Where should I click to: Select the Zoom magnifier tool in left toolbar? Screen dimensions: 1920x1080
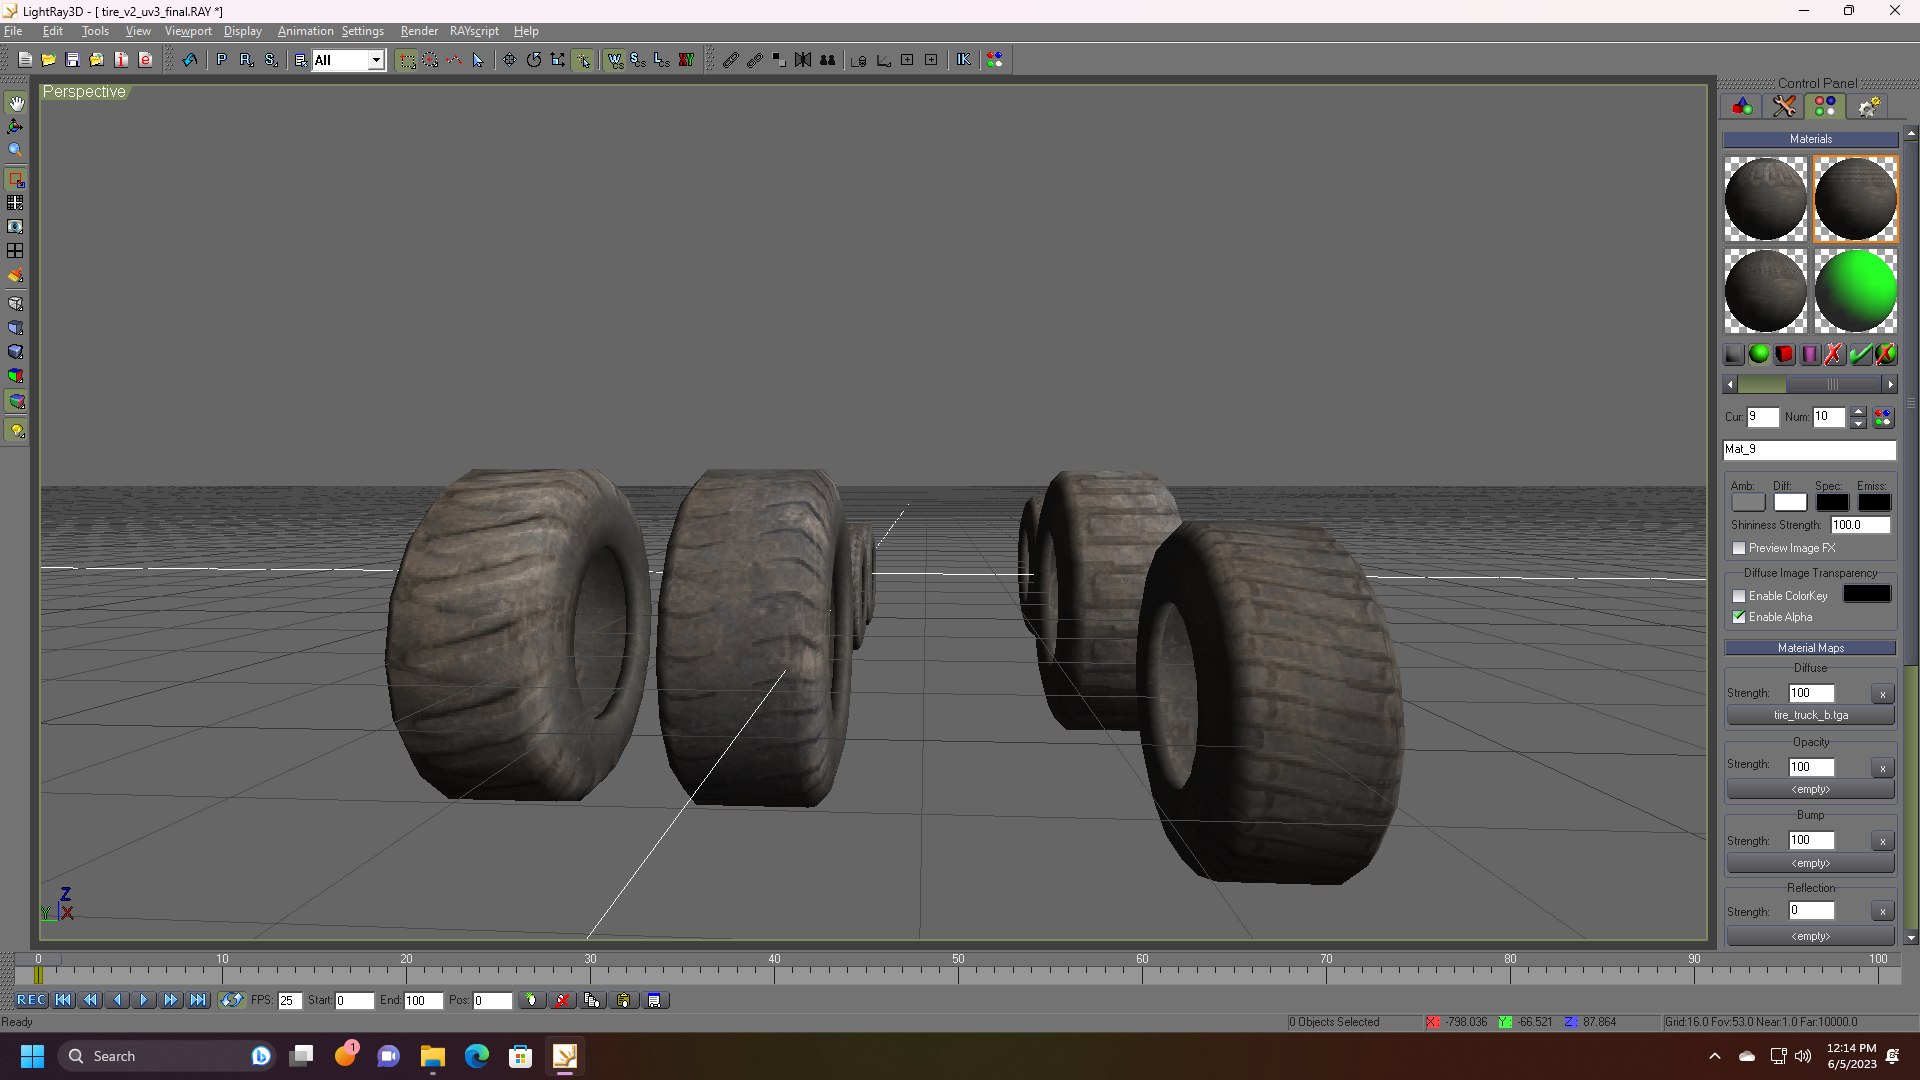(16, 151)
